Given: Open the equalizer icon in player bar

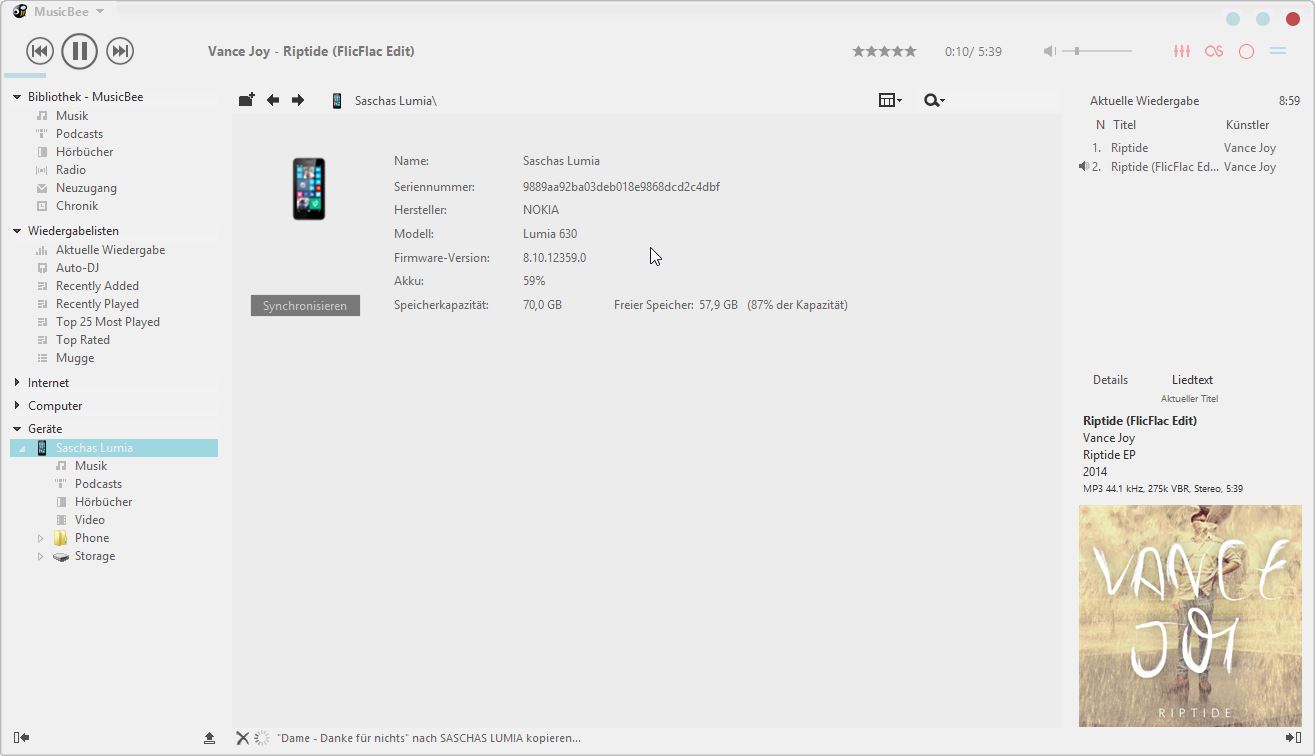Looking at the screenshot, I should coord(1182,51).
